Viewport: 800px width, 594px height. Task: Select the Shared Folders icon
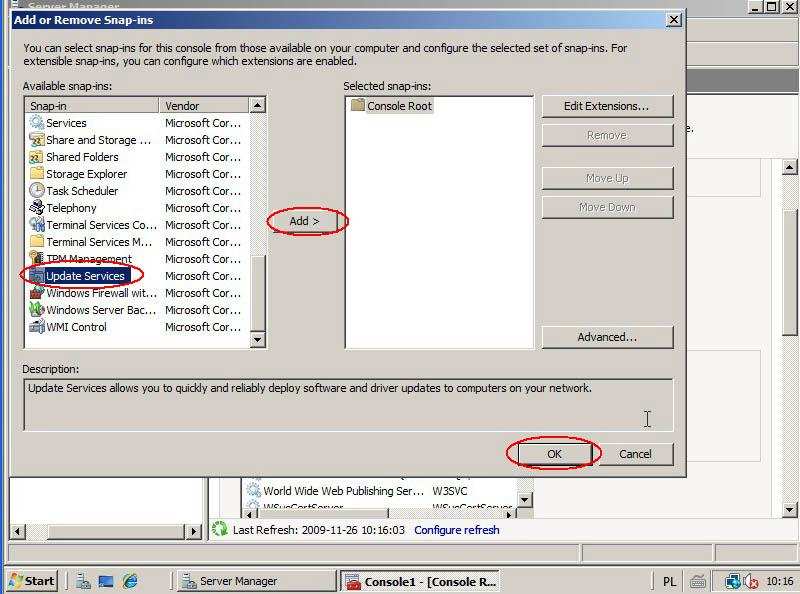tap(37, 157)
